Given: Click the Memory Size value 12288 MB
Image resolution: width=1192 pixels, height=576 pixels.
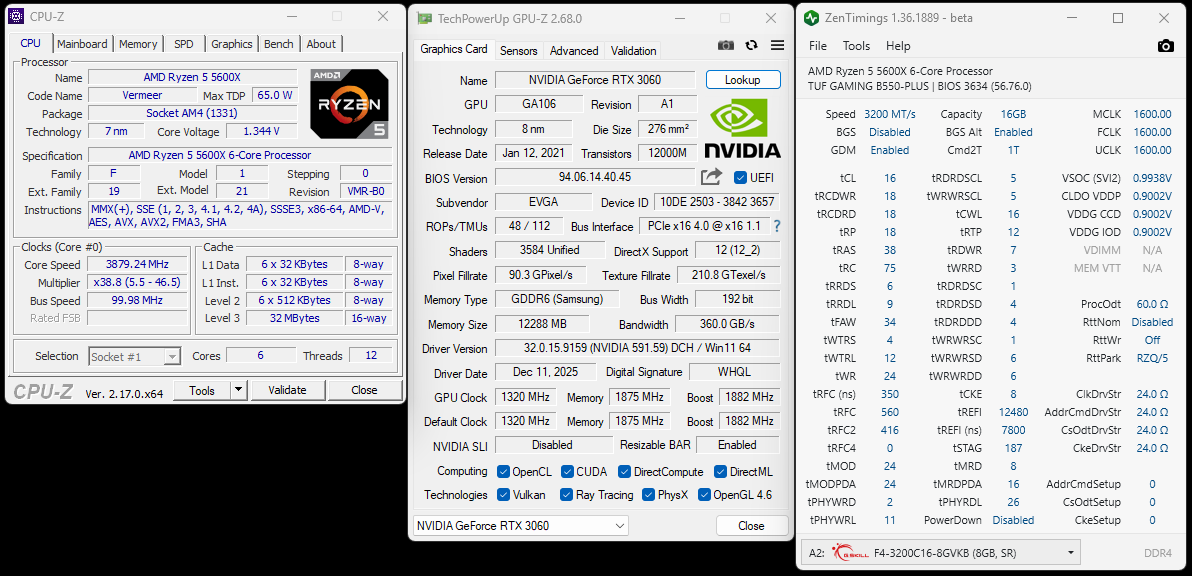Looking at the screenshot, I should (x=540, y=324).
